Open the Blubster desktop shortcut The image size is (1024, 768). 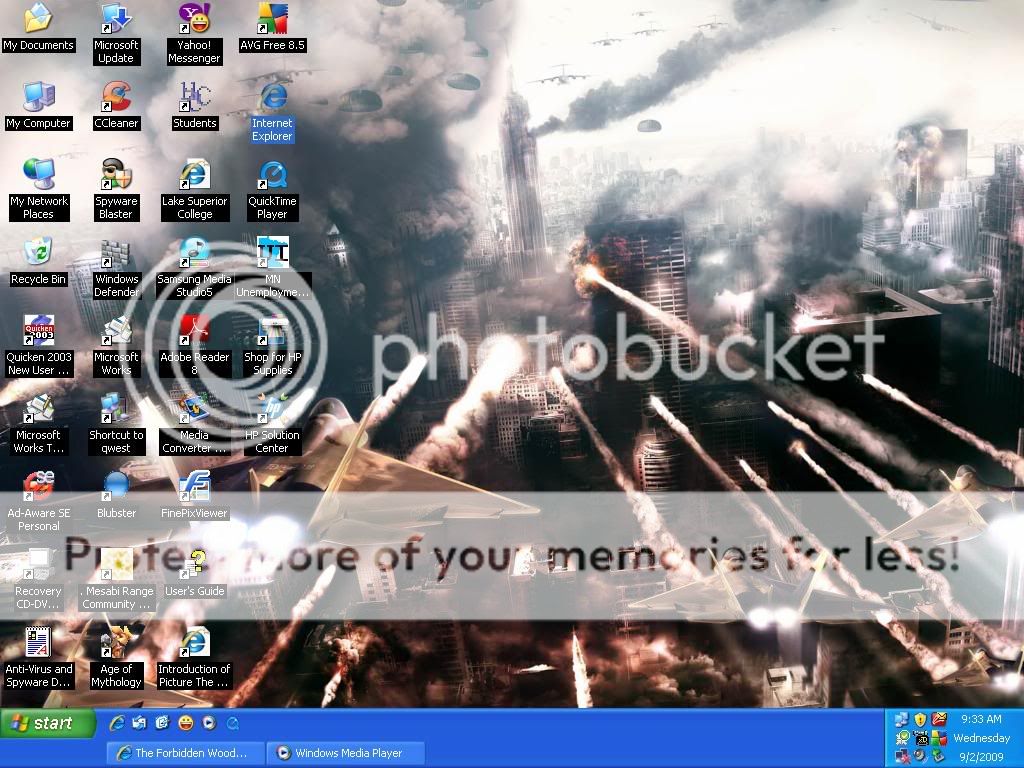coord(116,495)
